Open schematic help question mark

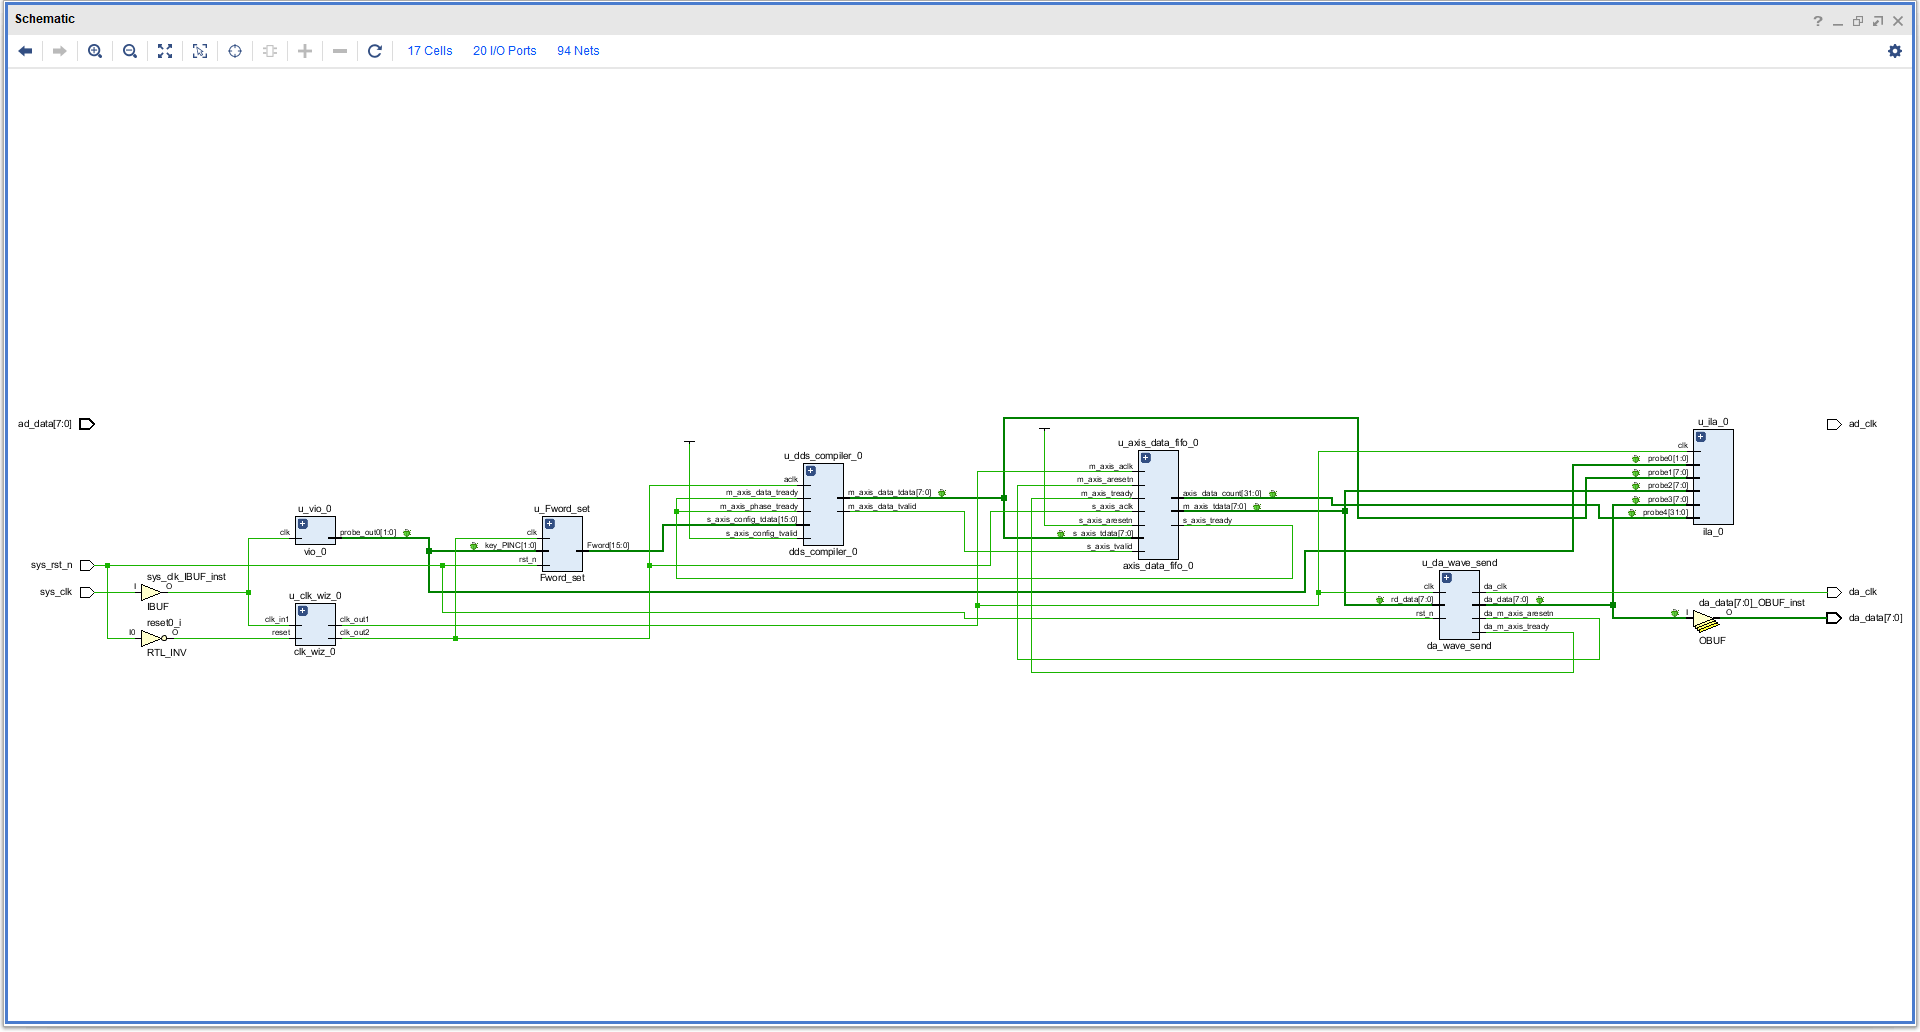[x=1818, y=21]
